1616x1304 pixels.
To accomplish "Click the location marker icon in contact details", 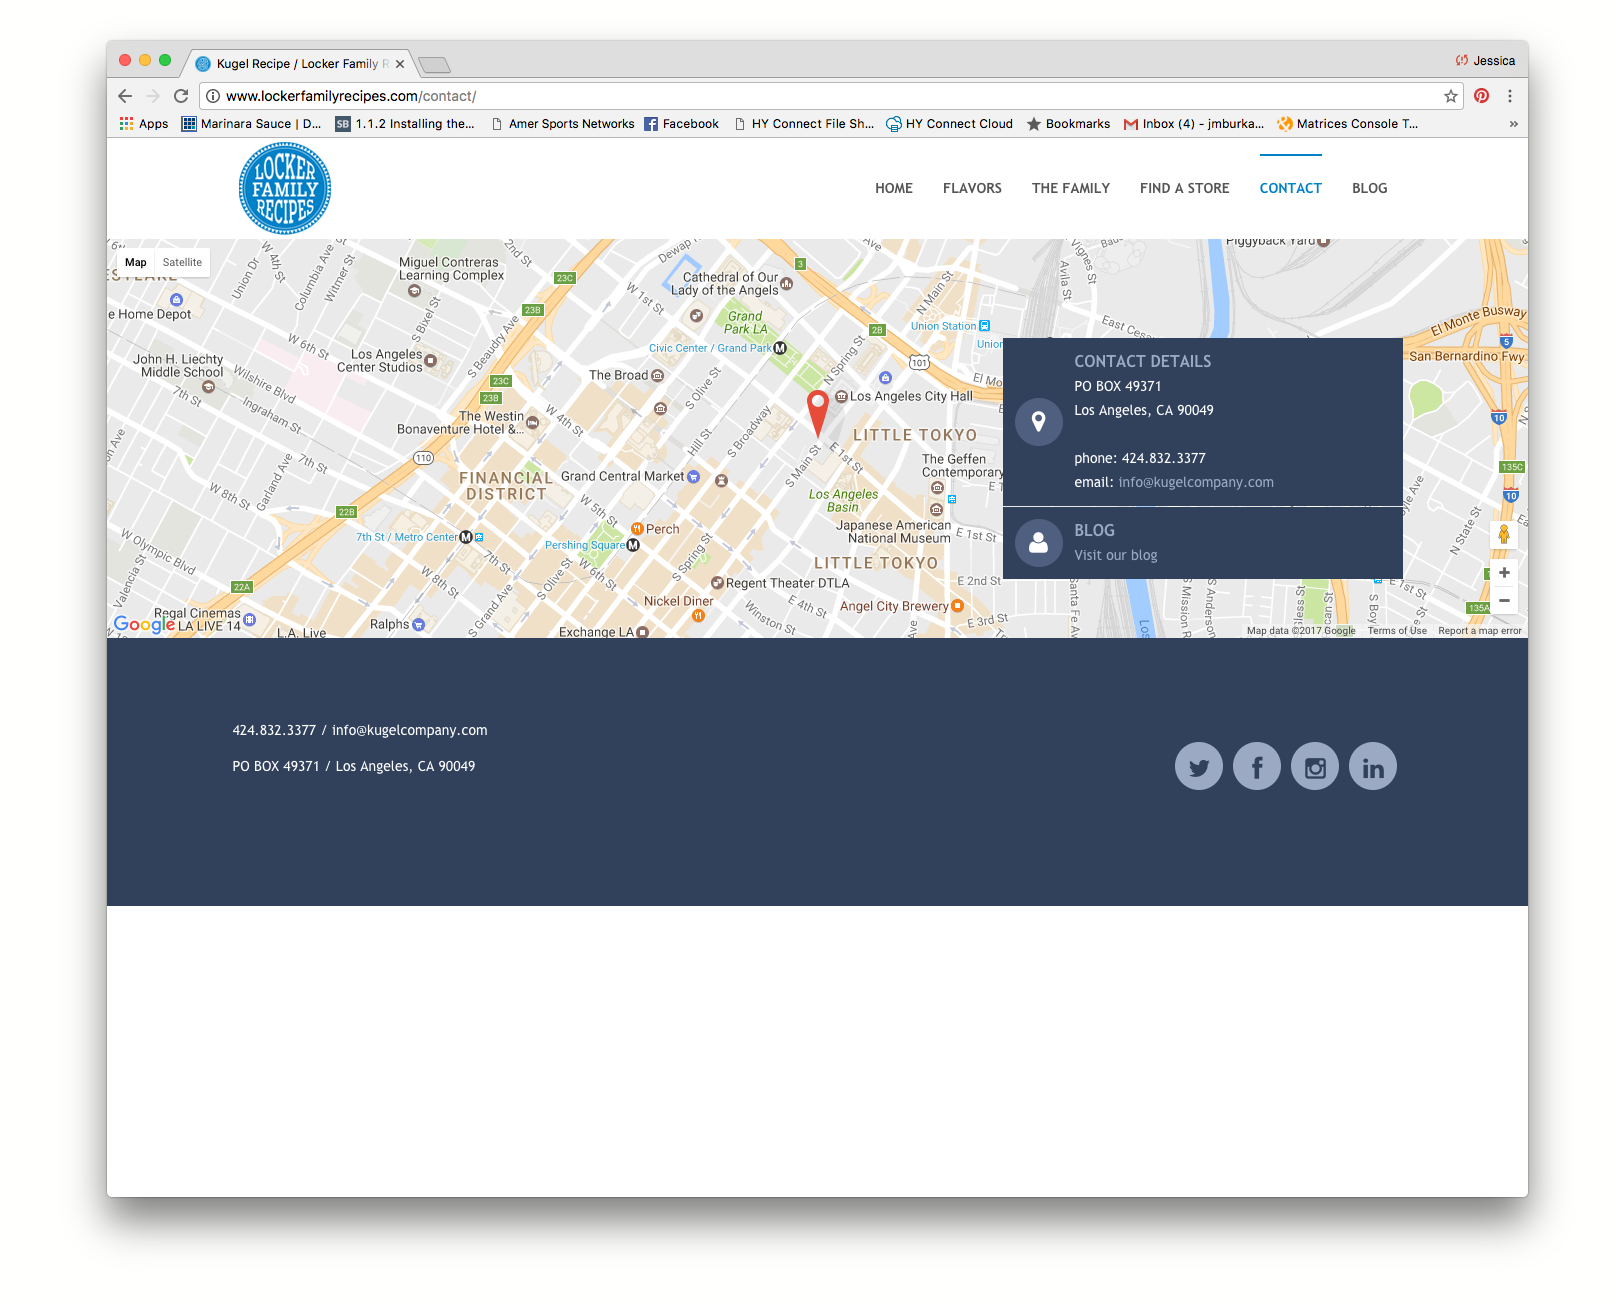I will pyautogui.click(x=1038, y=422).
